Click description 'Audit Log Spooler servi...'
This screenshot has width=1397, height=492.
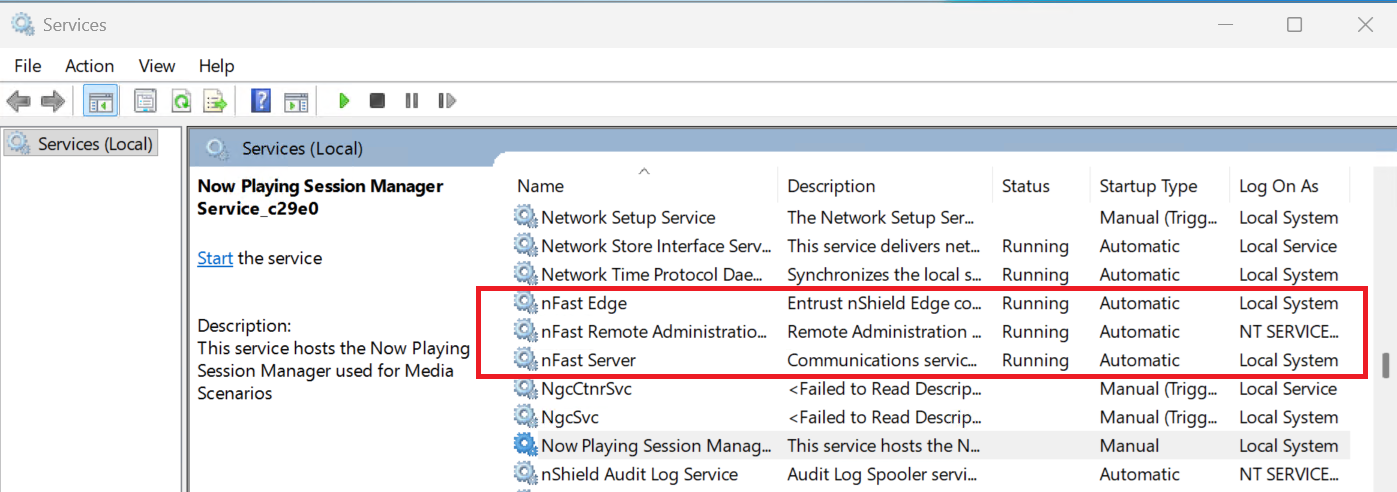(x=883, y=474)
